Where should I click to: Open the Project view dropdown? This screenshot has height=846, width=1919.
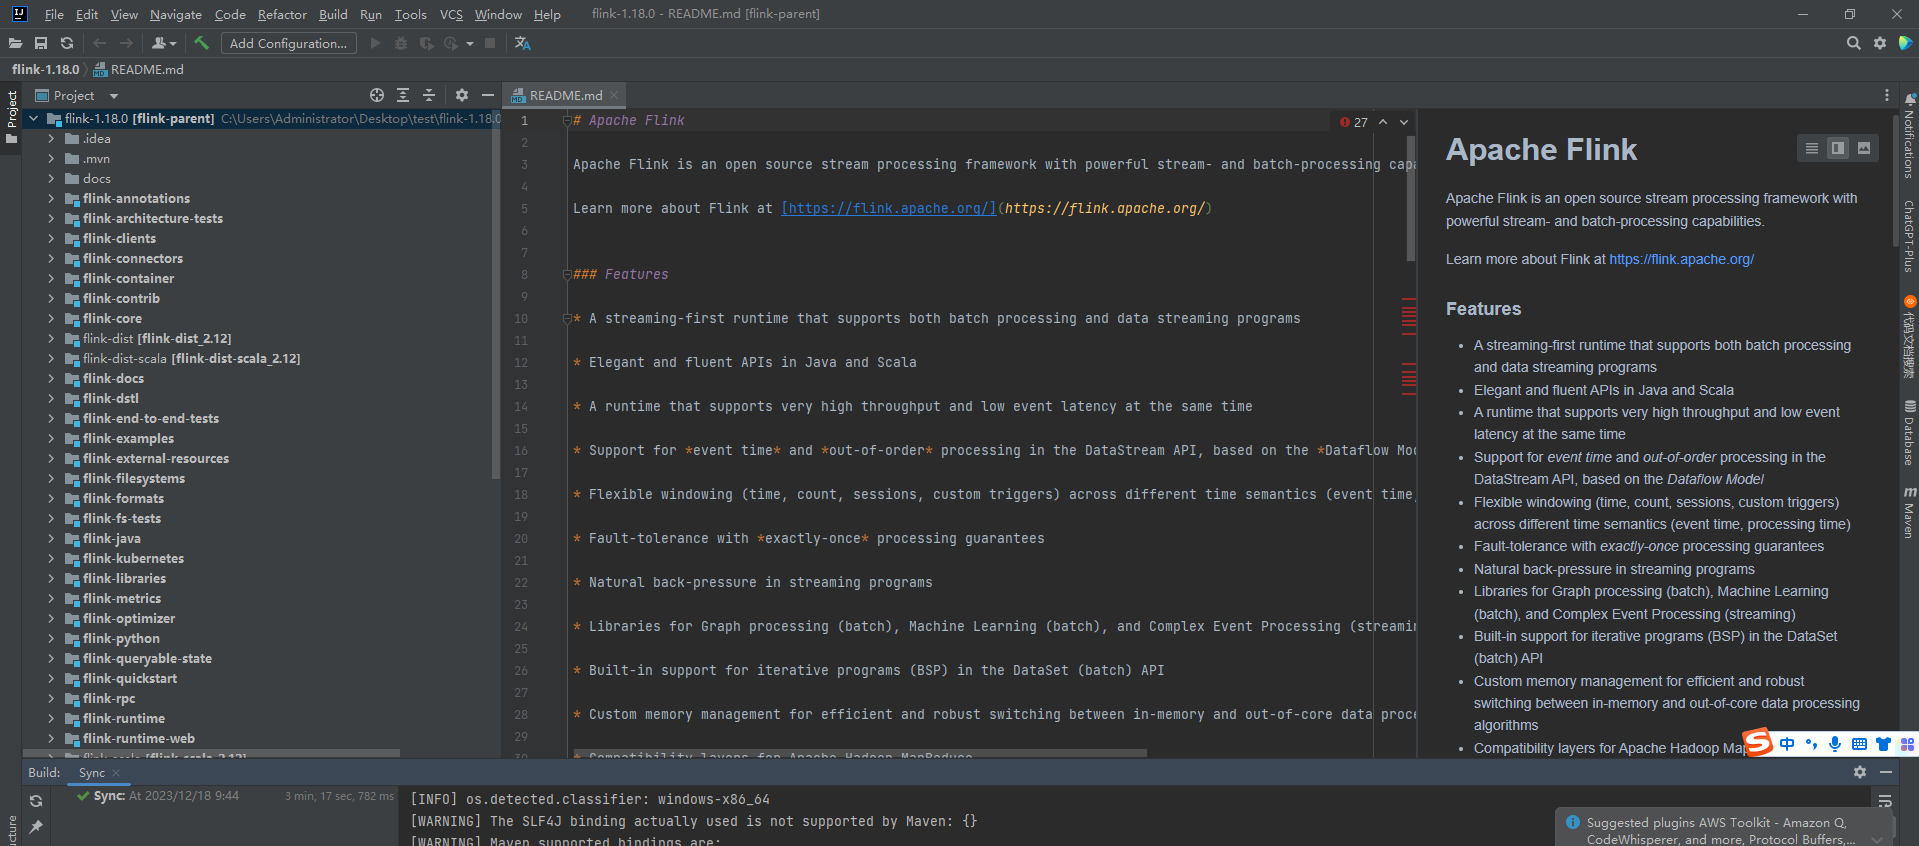[x=114, y=96]
